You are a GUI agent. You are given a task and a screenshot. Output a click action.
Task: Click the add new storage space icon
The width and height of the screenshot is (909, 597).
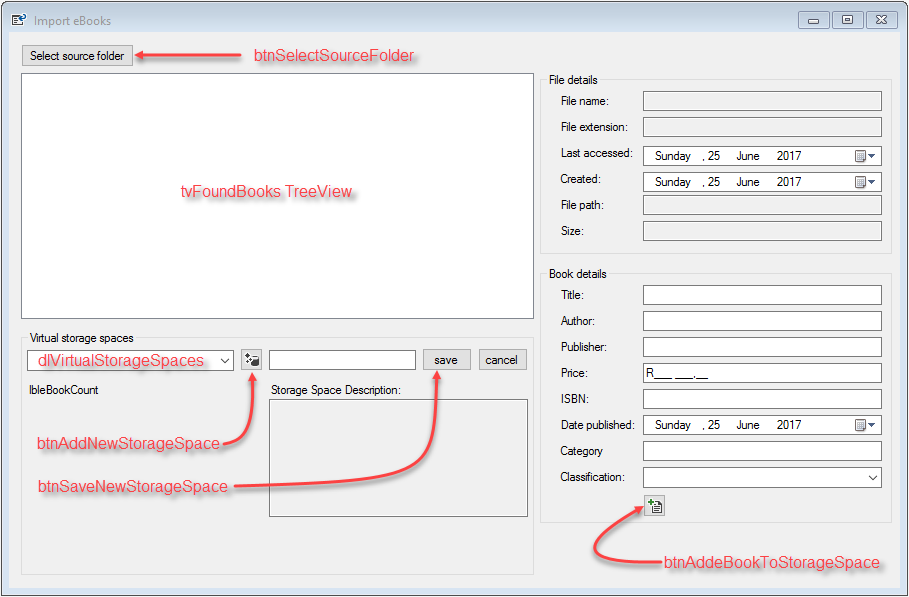coord(252,360)
